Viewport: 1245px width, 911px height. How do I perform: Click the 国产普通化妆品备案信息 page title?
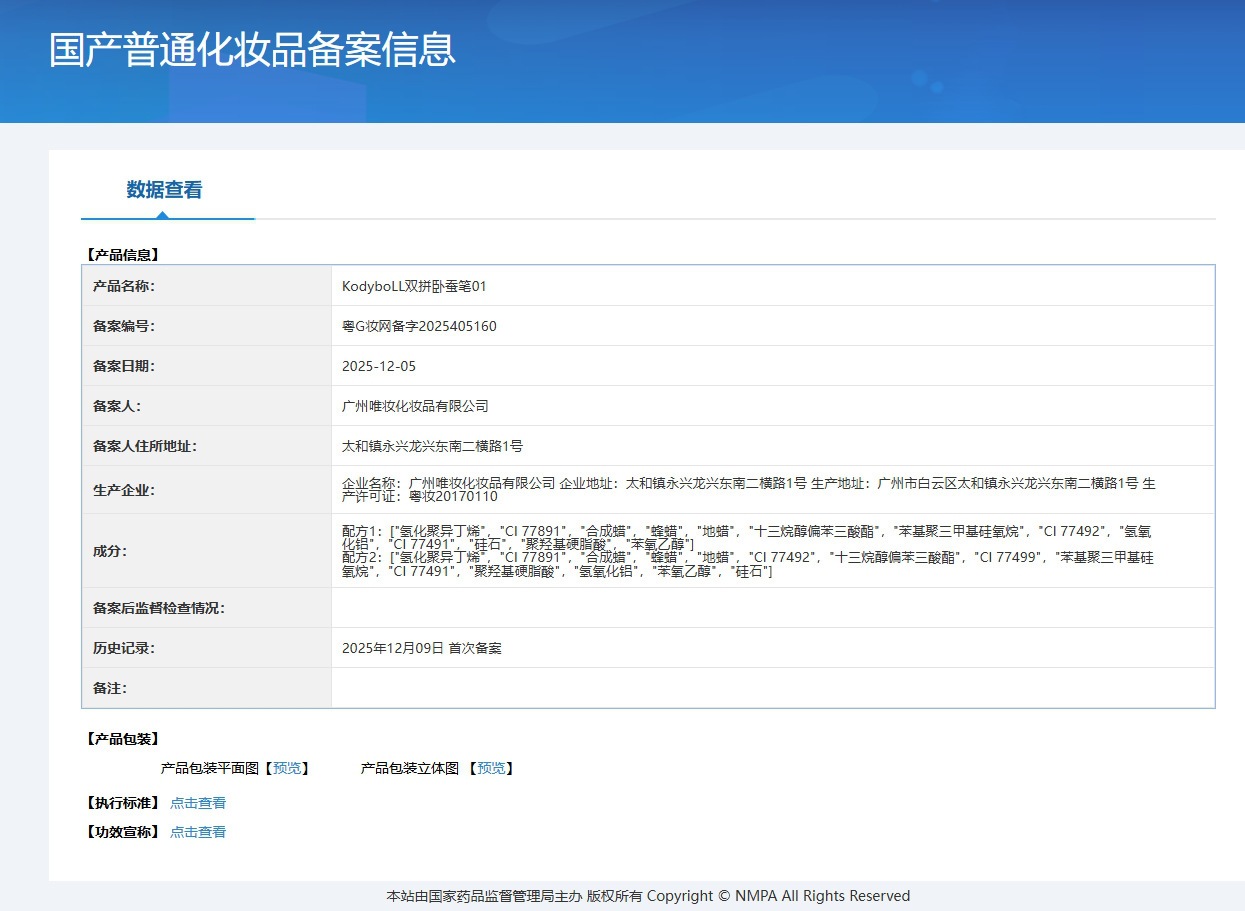[253, 50]
